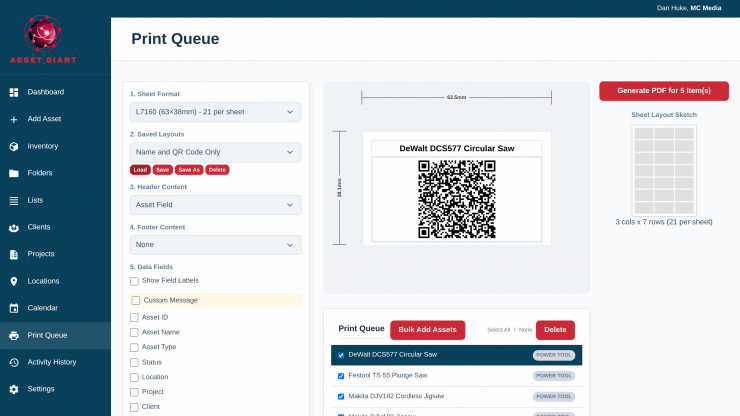Go to Clients page
Viewport: 740px width, 416px height.
[x=39, y=227]
